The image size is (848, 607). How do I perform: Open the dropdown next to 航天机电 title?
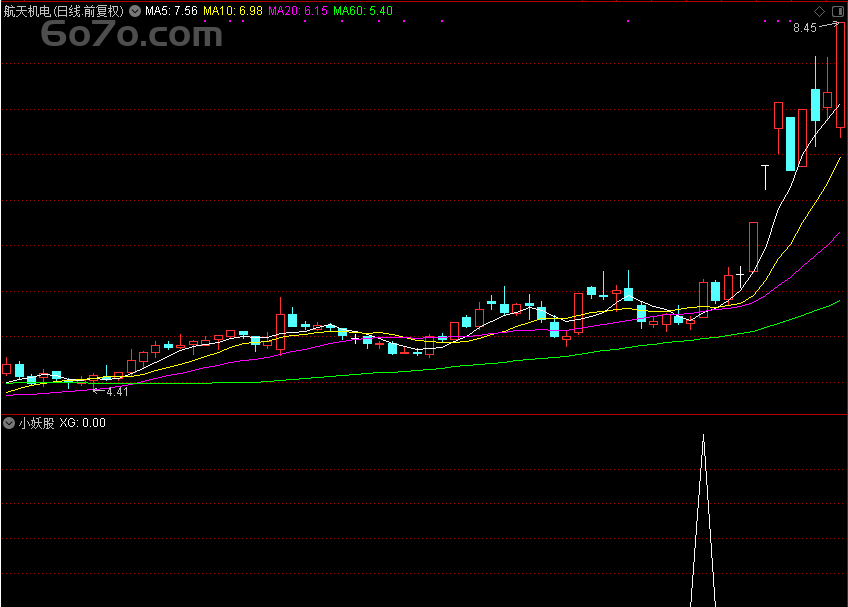click(x=135, y=11)
